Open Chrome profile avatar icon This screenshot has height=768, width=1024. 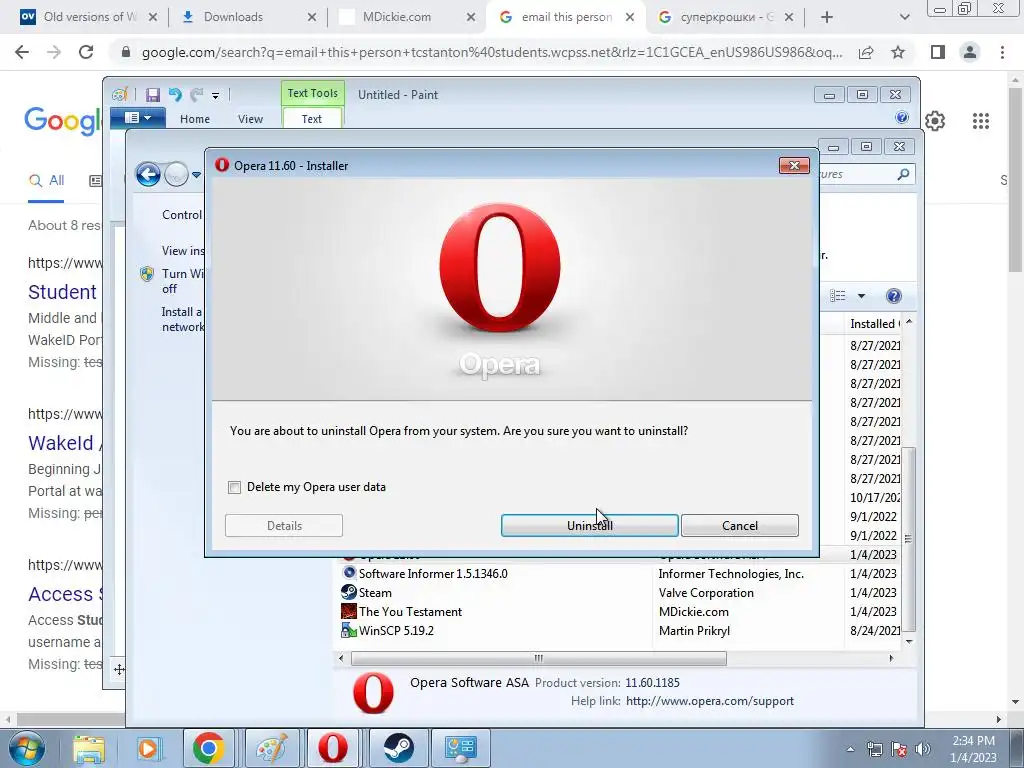point(970,52)
